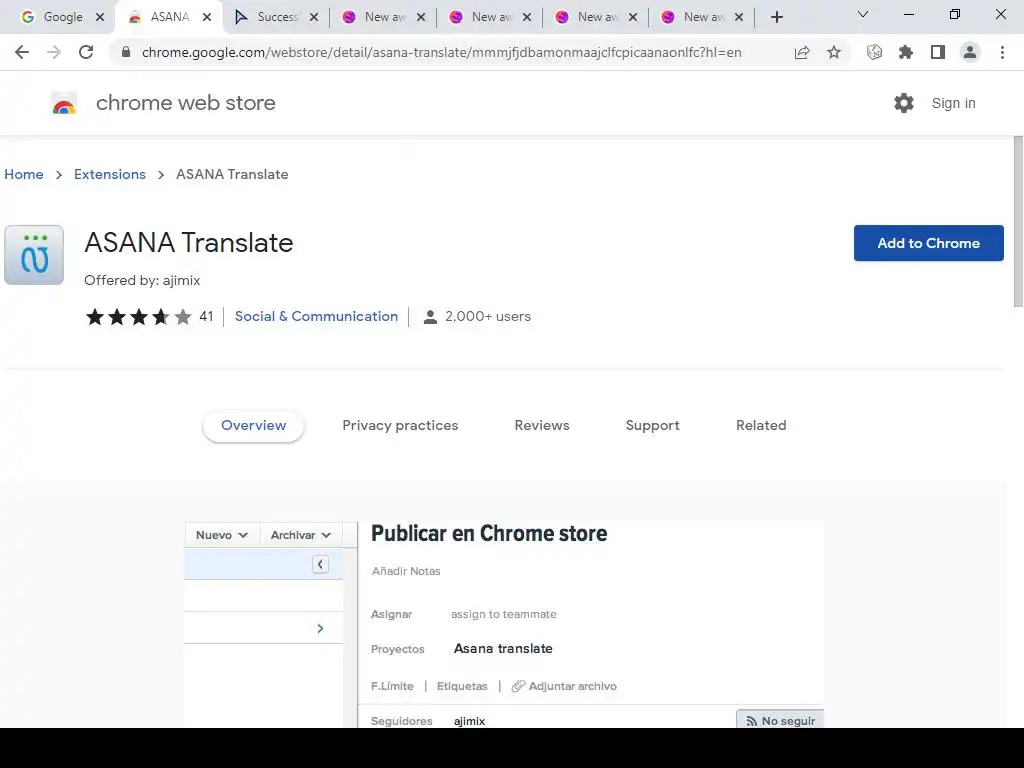Click the 2,000+ users text
This screenshot has height=768, width=1024.
coord(488,317)
